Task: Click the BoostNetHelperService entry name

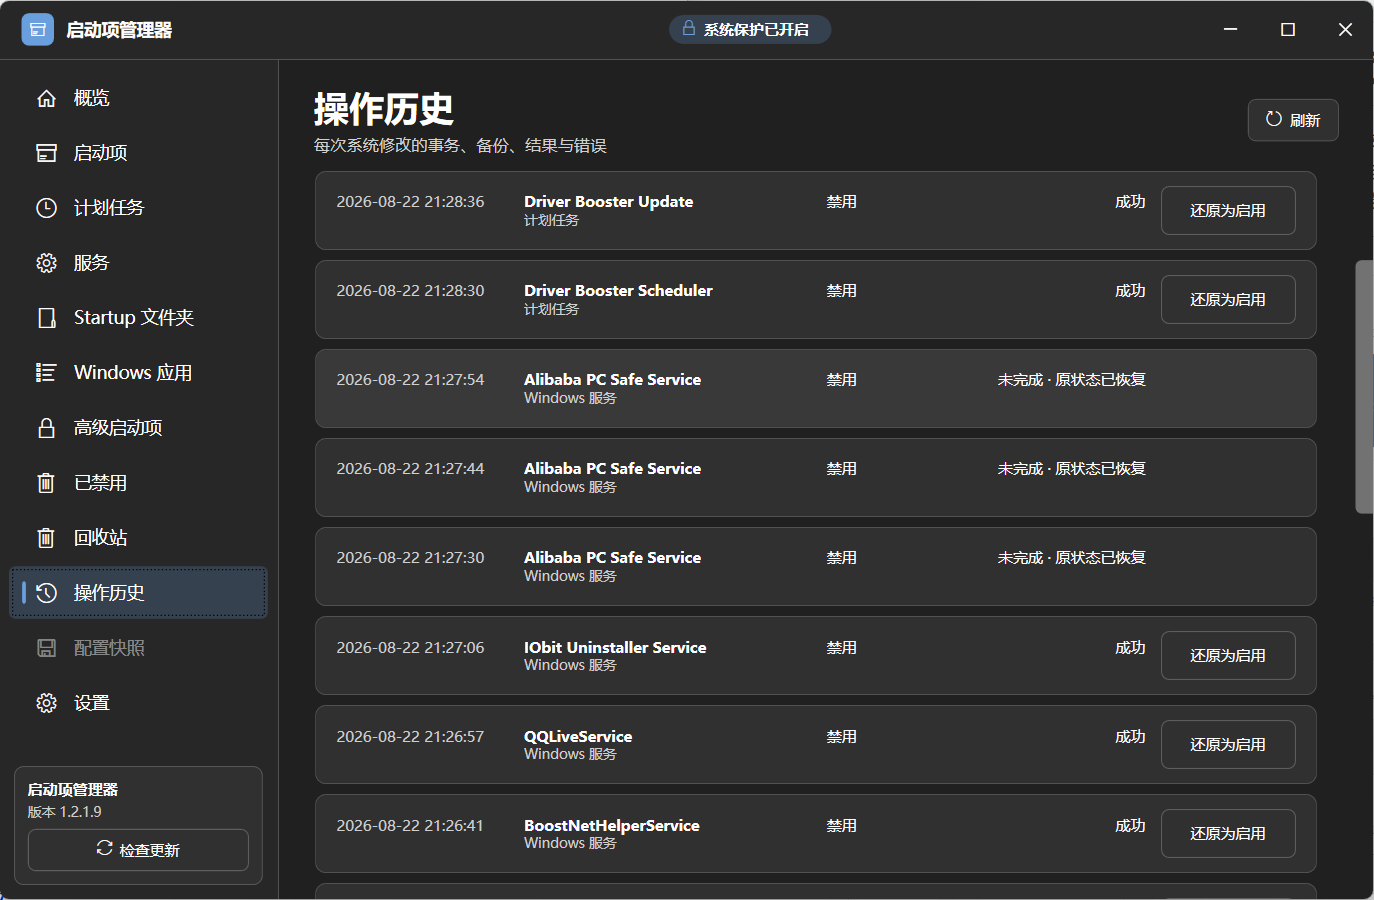Action: click(612, 825)
